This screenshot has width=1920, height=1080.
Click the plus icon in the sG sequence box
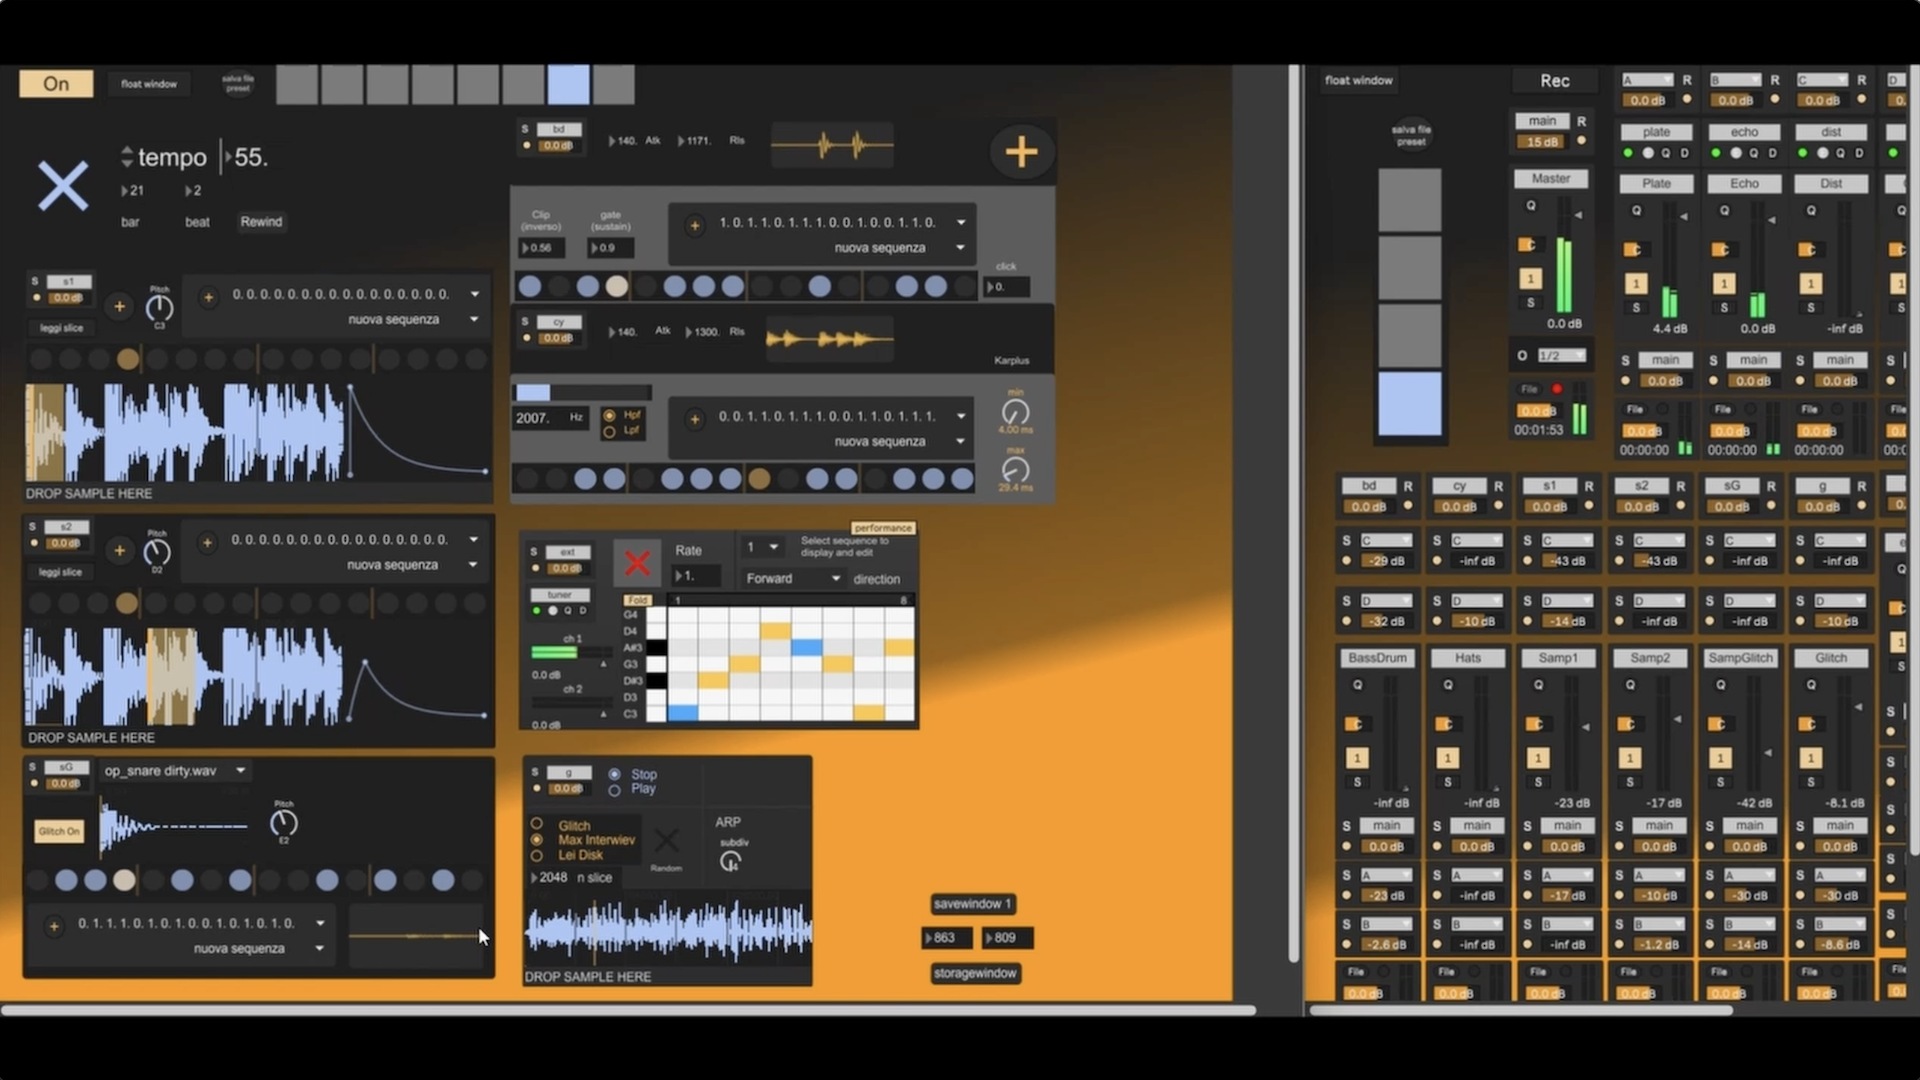tap(54, 926)
